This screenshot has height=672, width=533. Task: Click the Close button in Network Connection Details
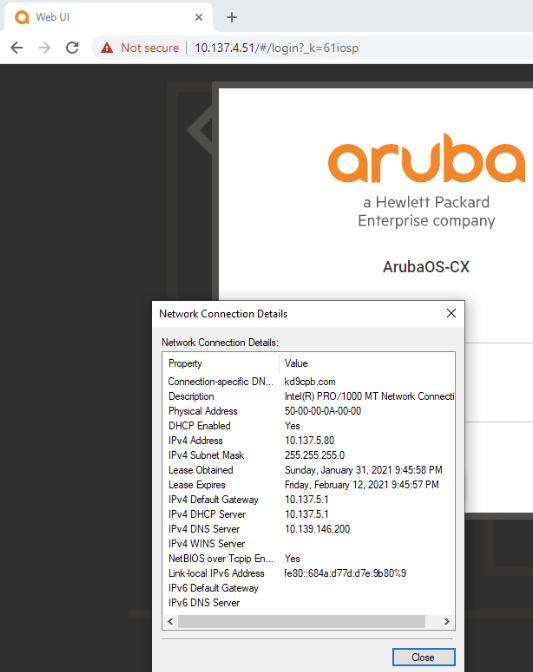[423, 657]
